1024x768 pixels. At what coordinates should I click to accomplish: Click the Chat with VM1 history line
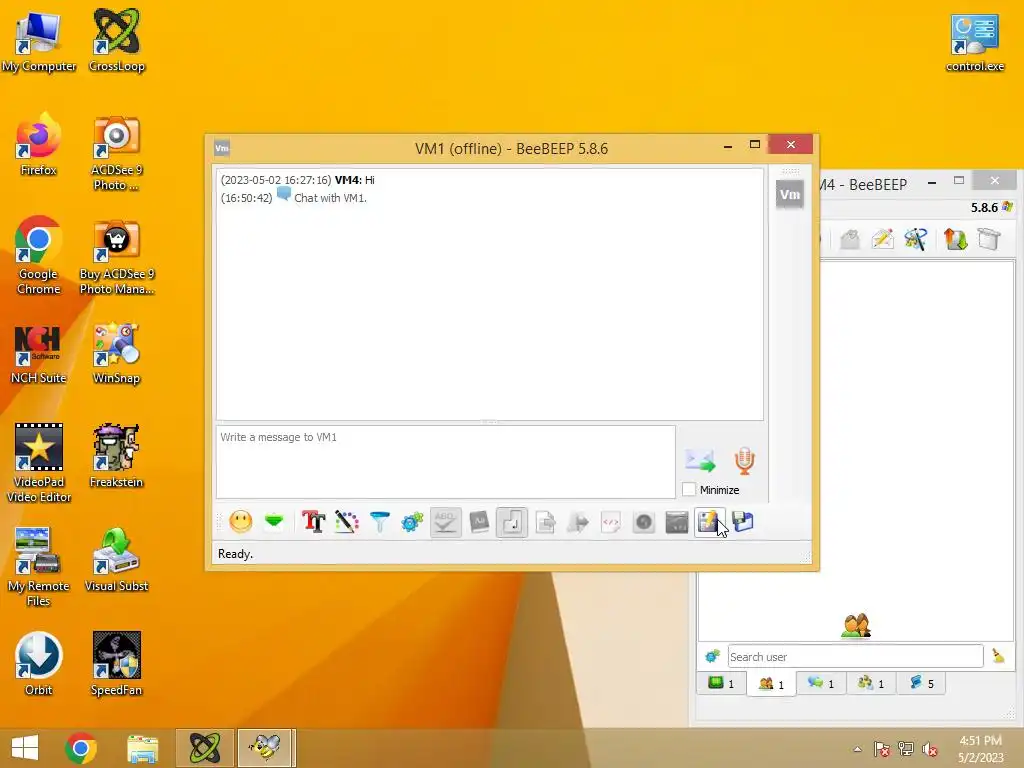pyautogui.click(x=294, y=198)
